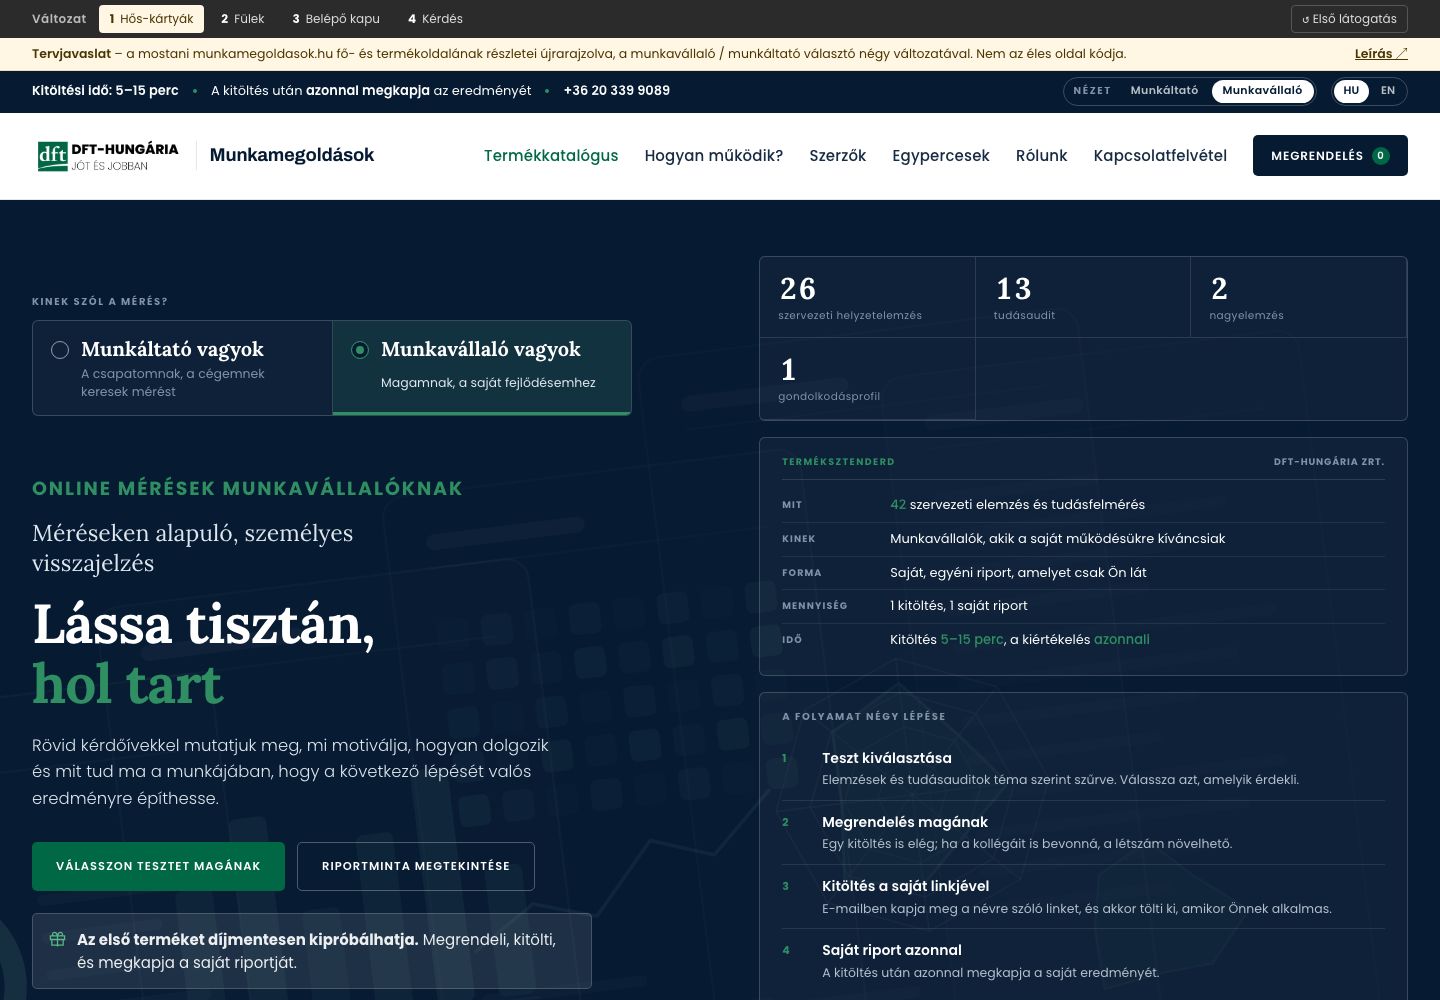Open the Termékkatalógus menu item
Screen dimensions: 1440x1000
(551, 156)
